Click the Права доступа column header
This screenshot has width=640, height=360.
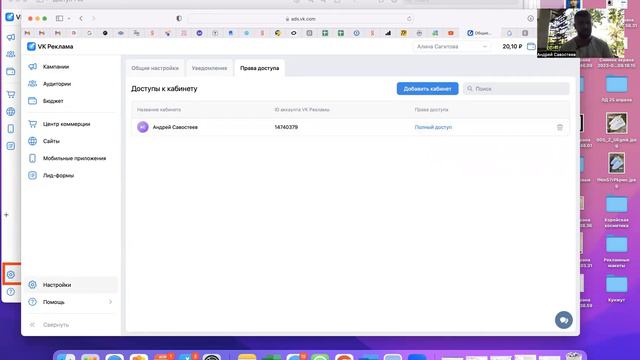(x=431, y=110)
